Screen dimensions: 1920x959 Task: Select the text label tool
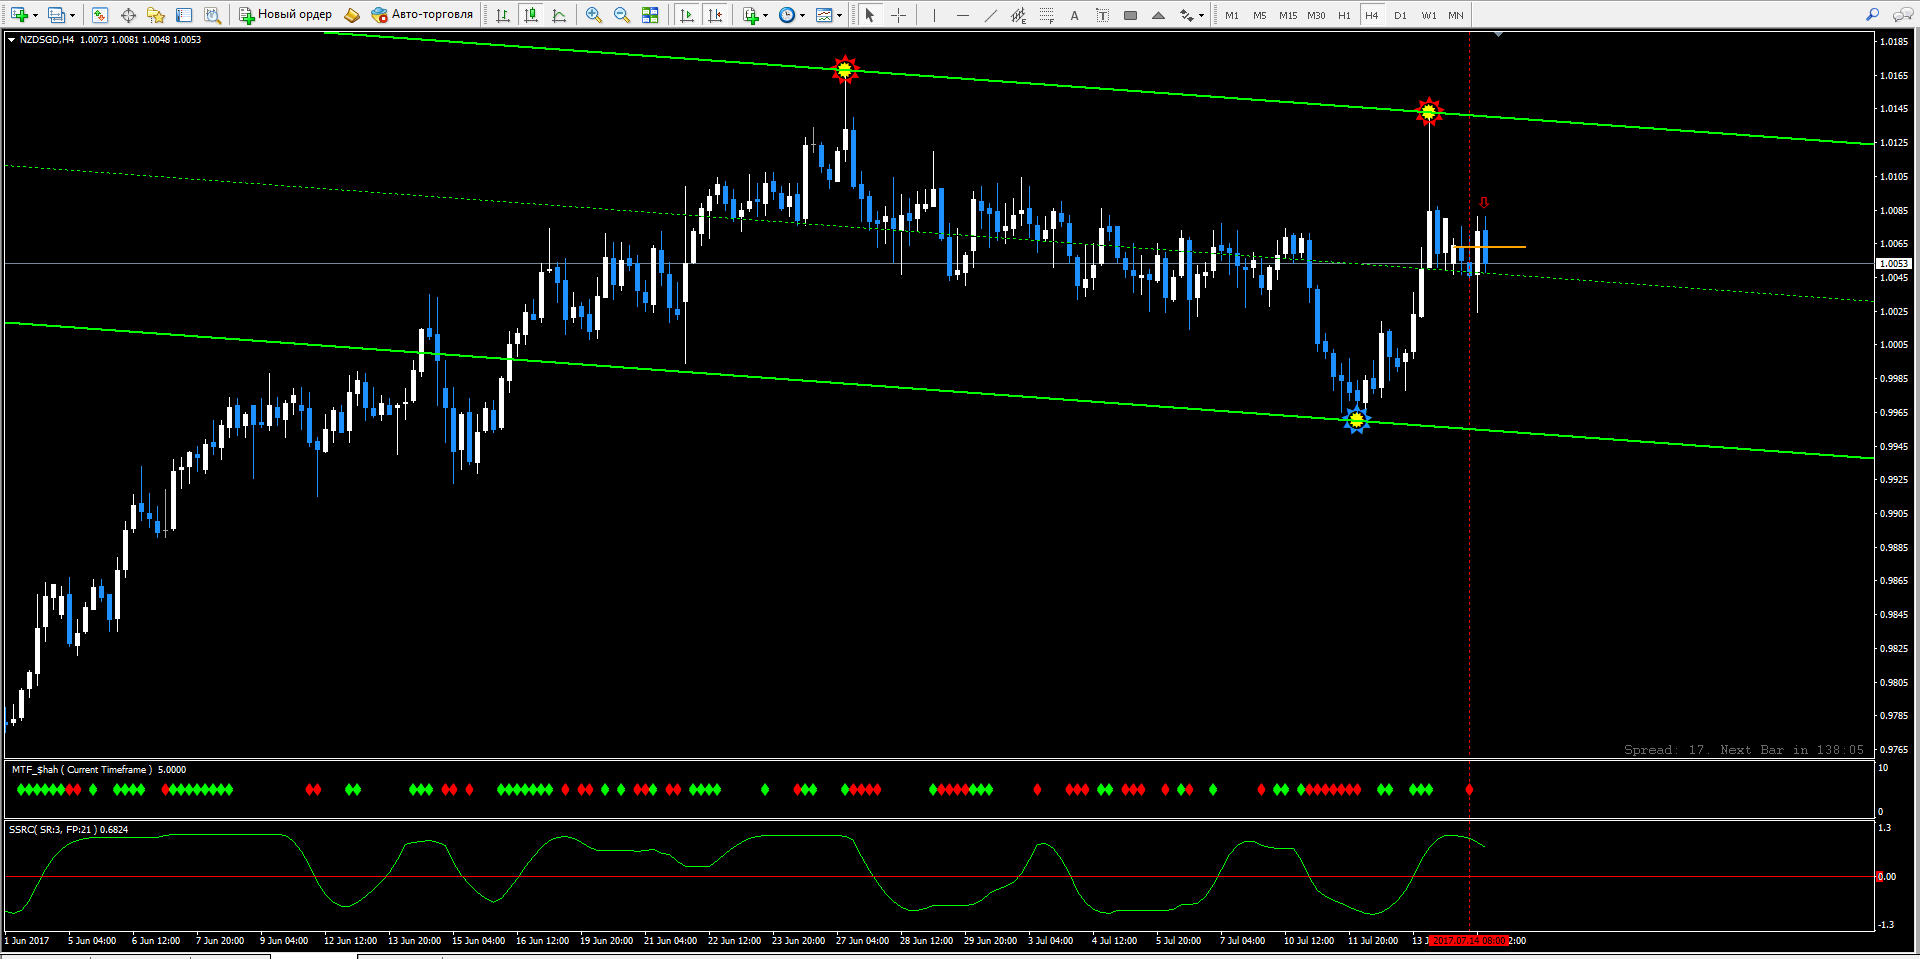(x=1102, y=15)
